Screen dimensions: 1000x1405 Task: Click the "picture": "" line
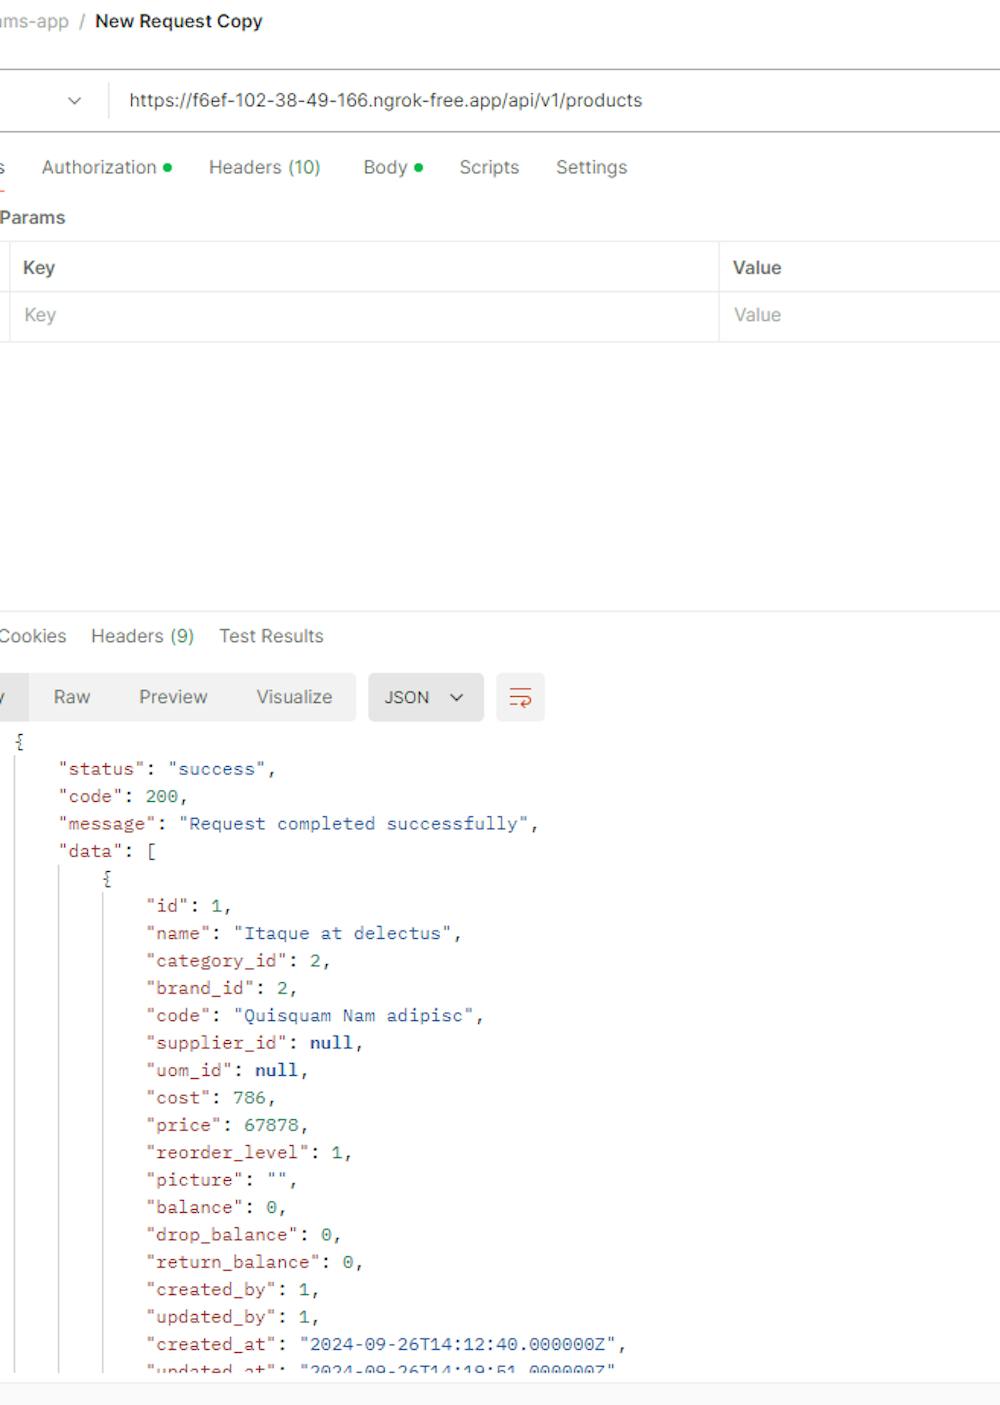pyautogui.click(x=222, y=1180)
